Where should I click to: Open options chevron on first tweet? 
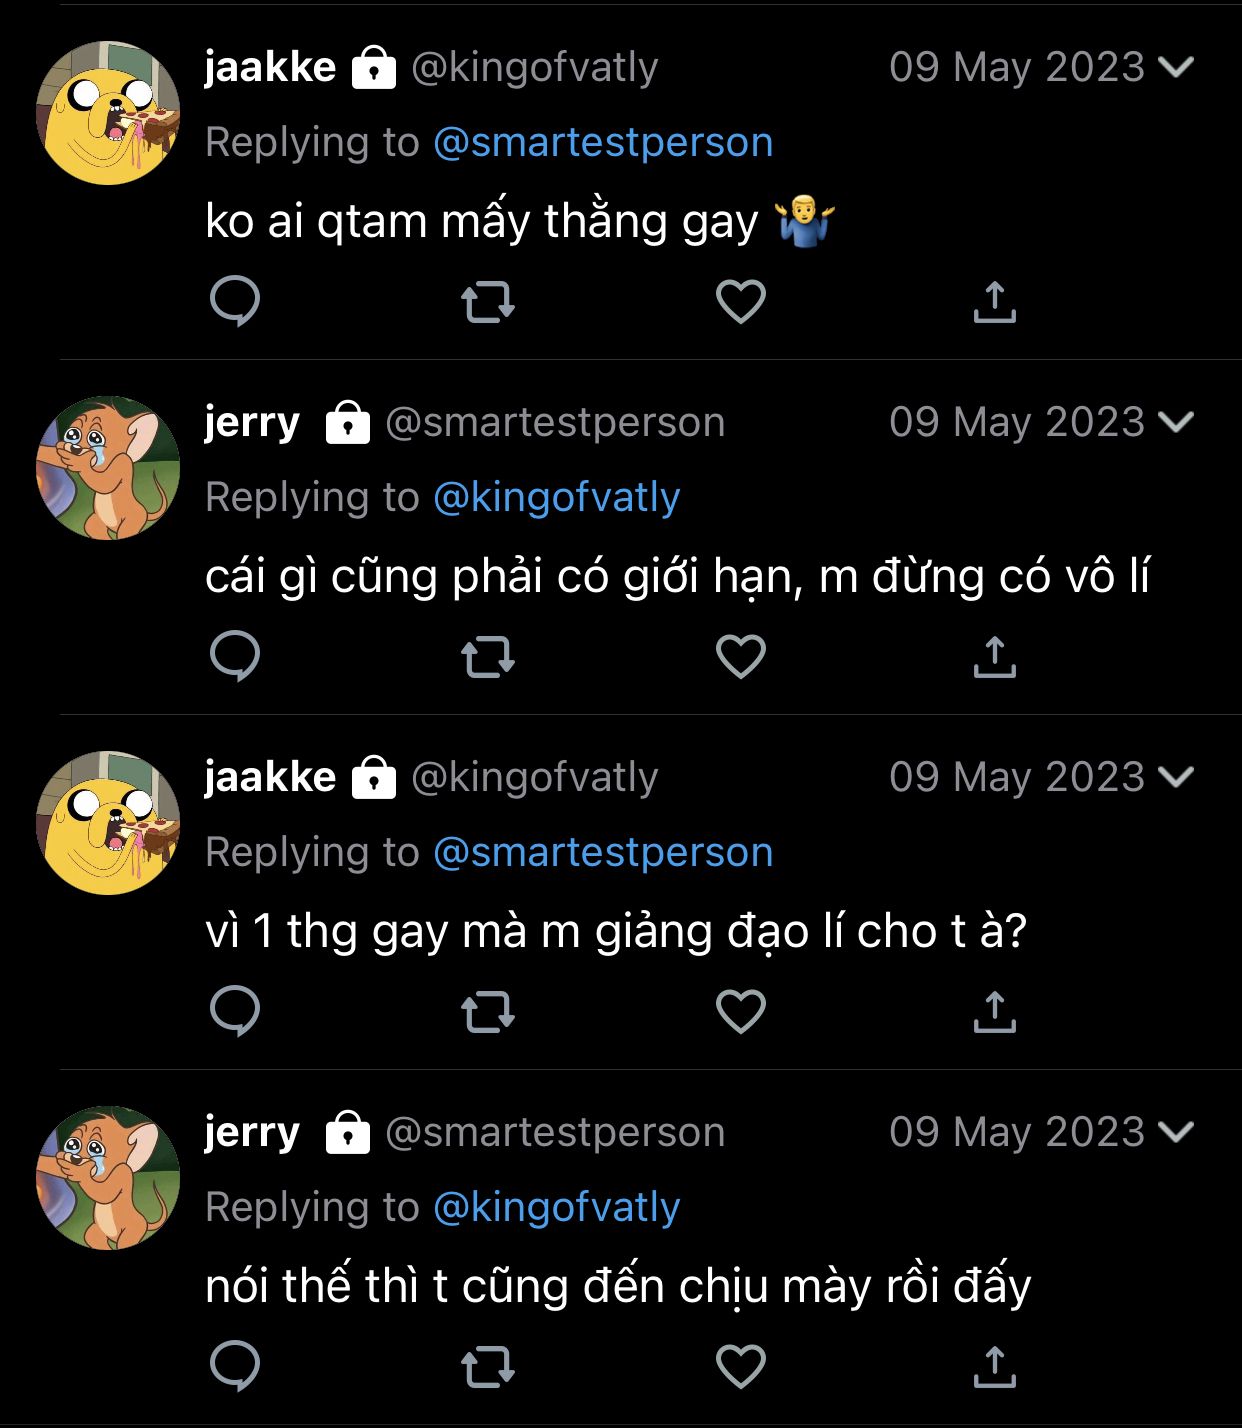coord(1176,67)
